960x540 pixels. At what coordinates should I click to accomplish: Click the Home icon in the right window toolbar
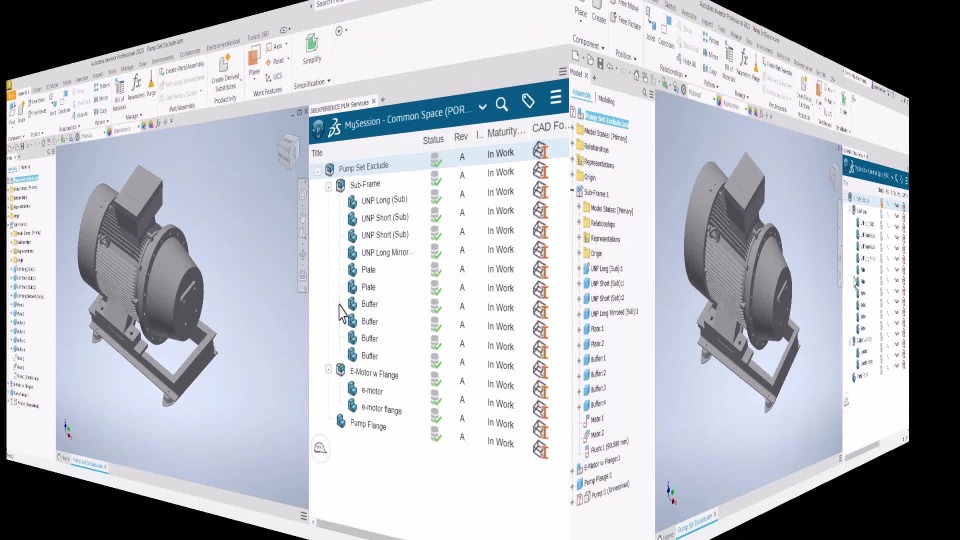[636, 75]
